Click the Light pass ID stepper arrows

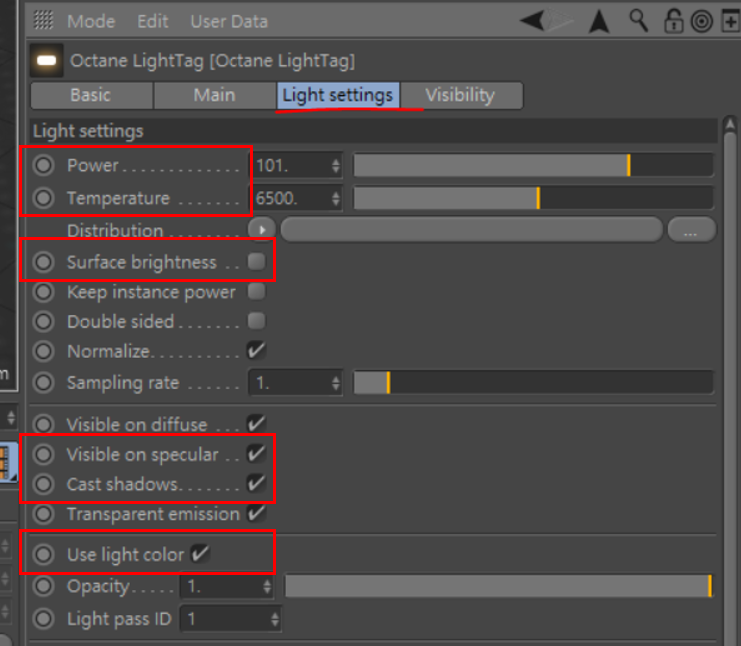coord(275,619)
